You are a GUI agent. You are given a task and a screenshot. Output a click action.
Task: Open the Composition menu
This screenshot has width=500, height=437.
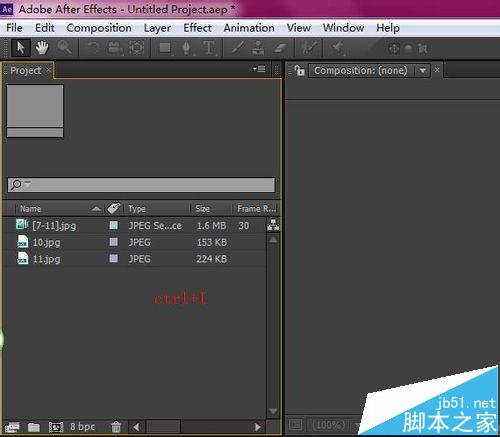[99, 28]
